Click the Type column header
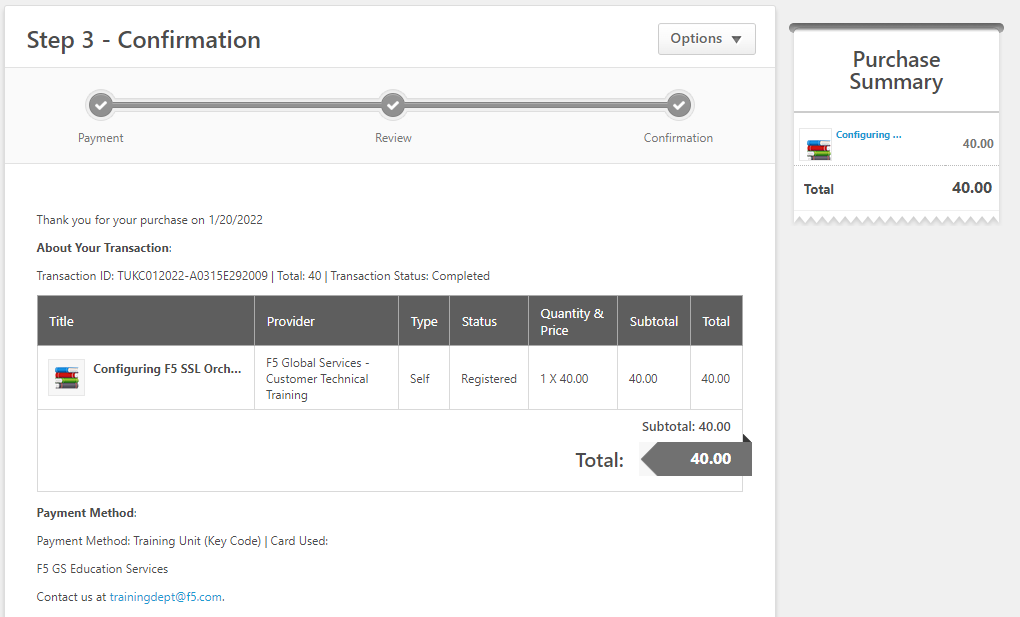The image size is (1020, 617). [424, 321]
